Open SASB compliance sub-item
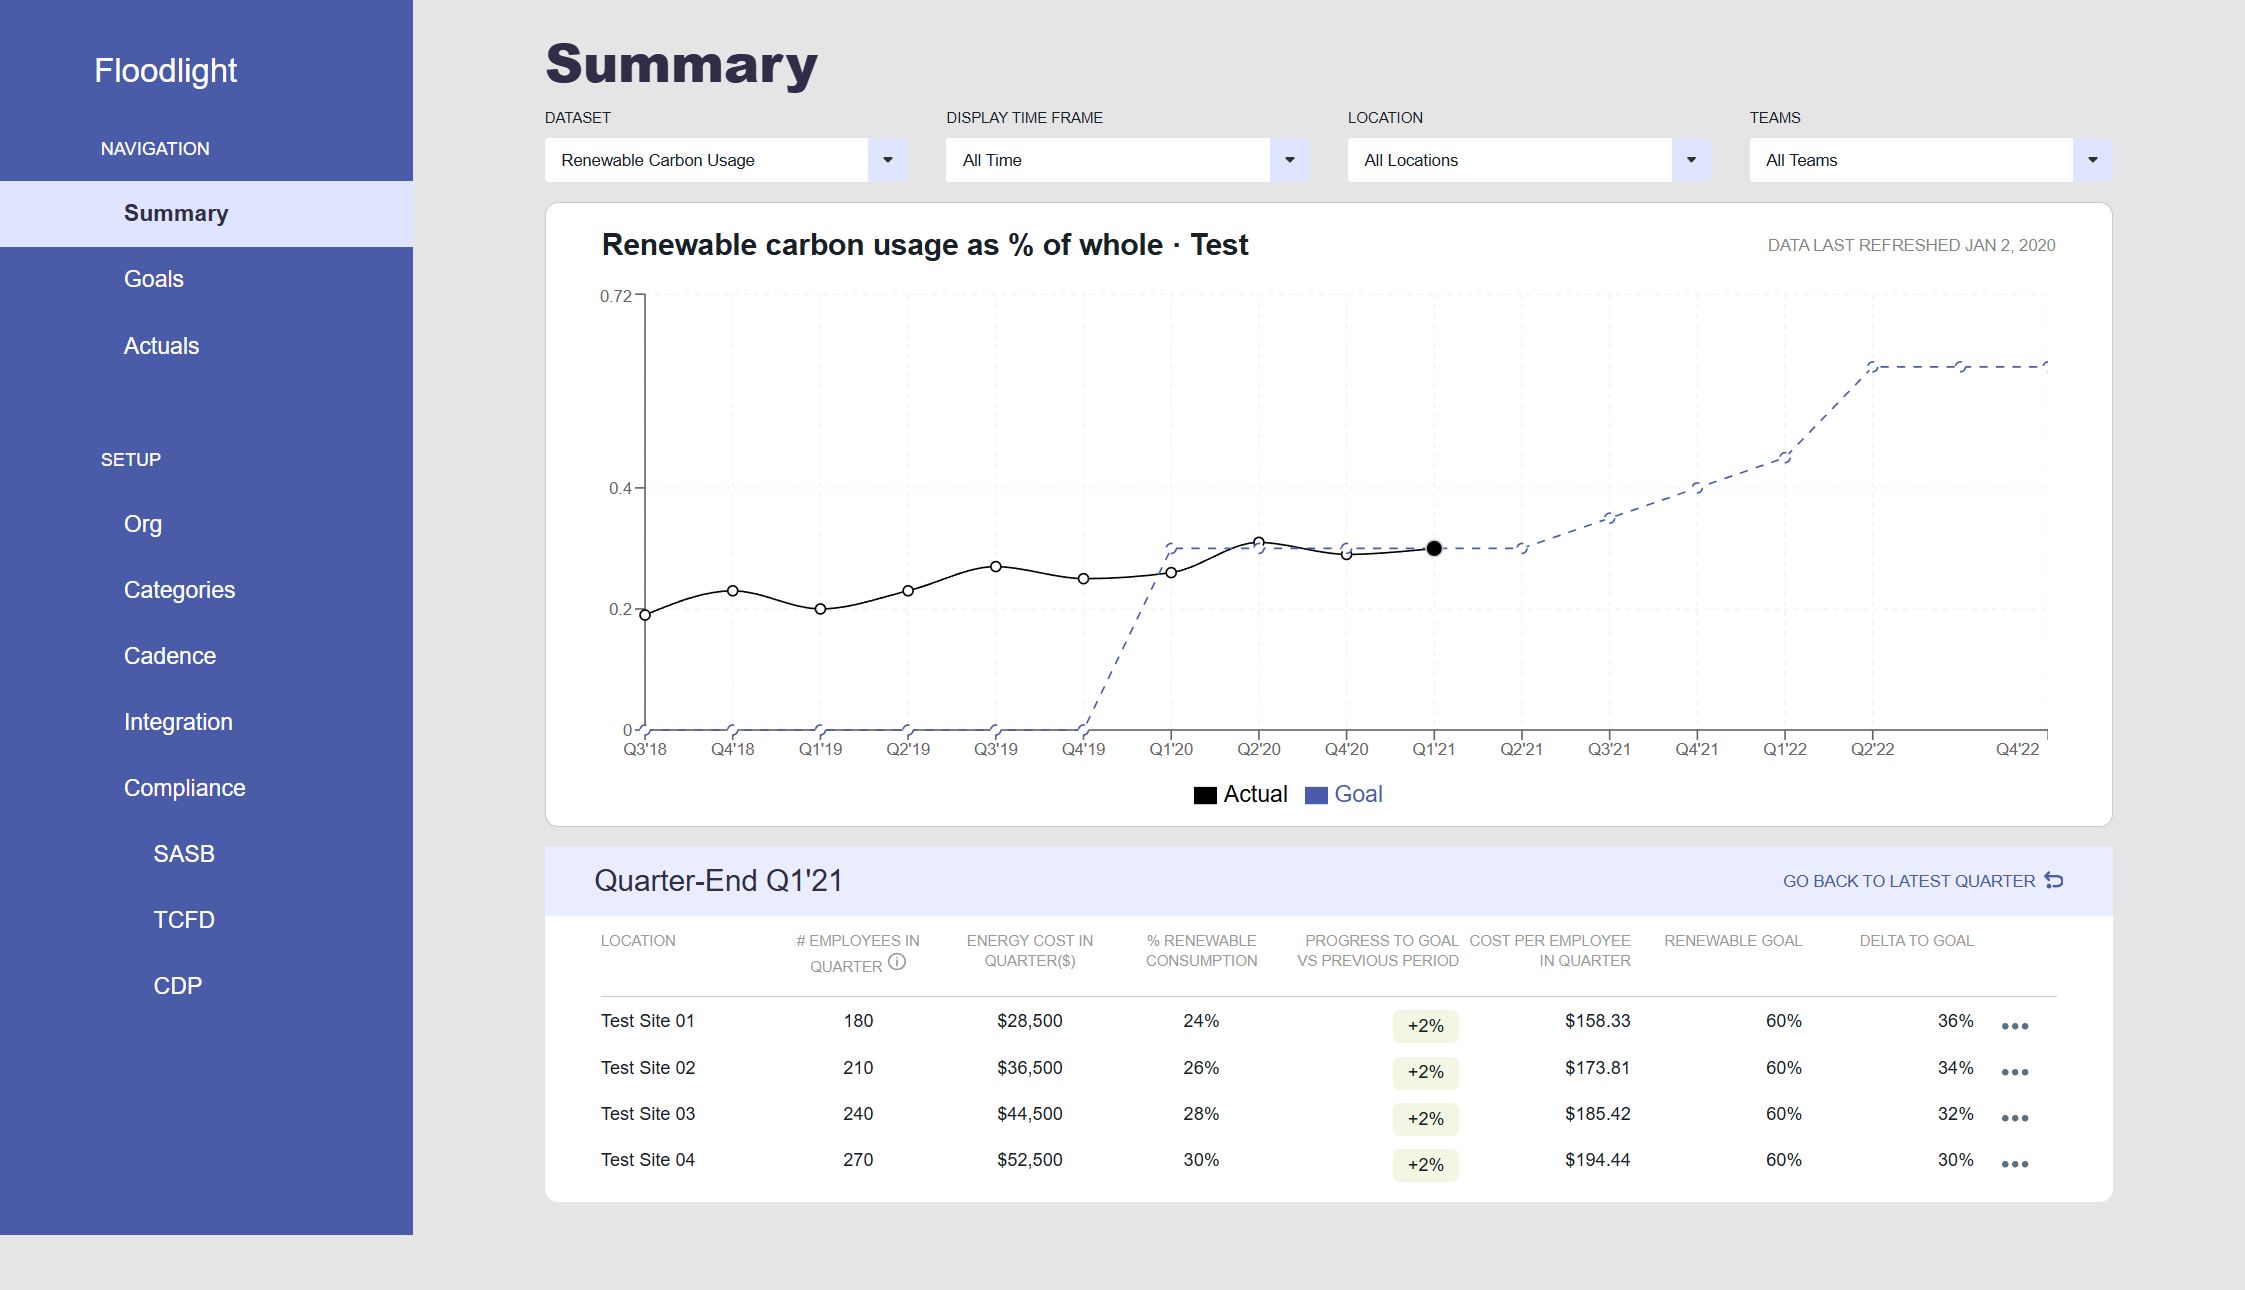 click(184, 854)
